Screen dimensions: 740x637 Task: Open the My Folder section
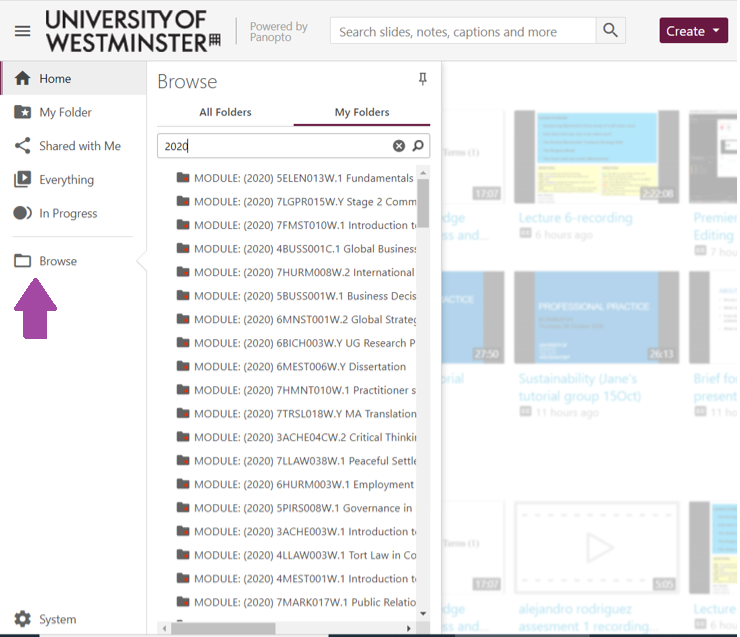pos(65,112)
